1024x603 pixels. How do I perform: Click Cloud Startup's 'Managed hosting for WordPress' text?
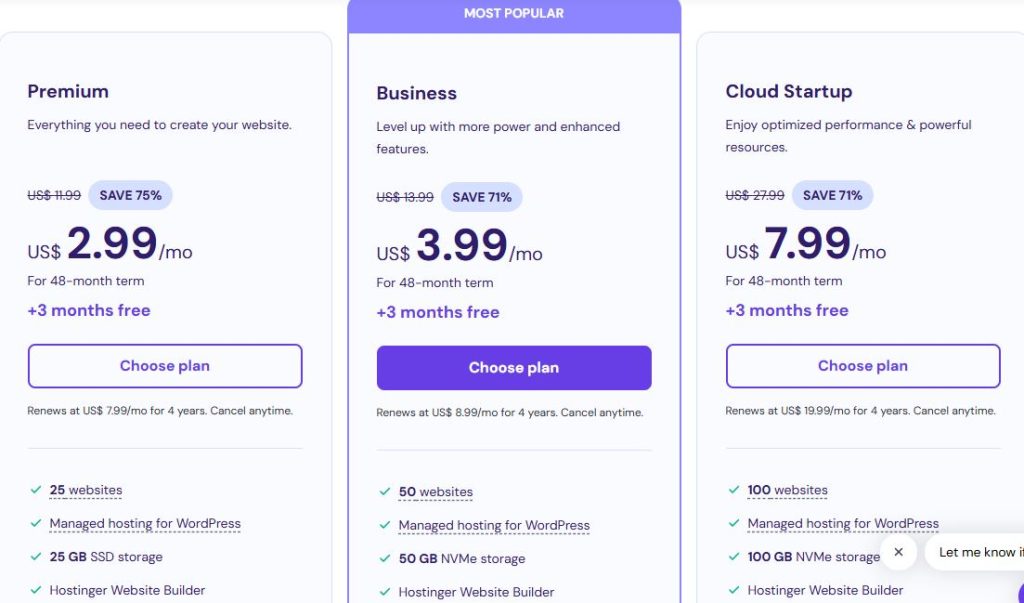click(842, 523)
